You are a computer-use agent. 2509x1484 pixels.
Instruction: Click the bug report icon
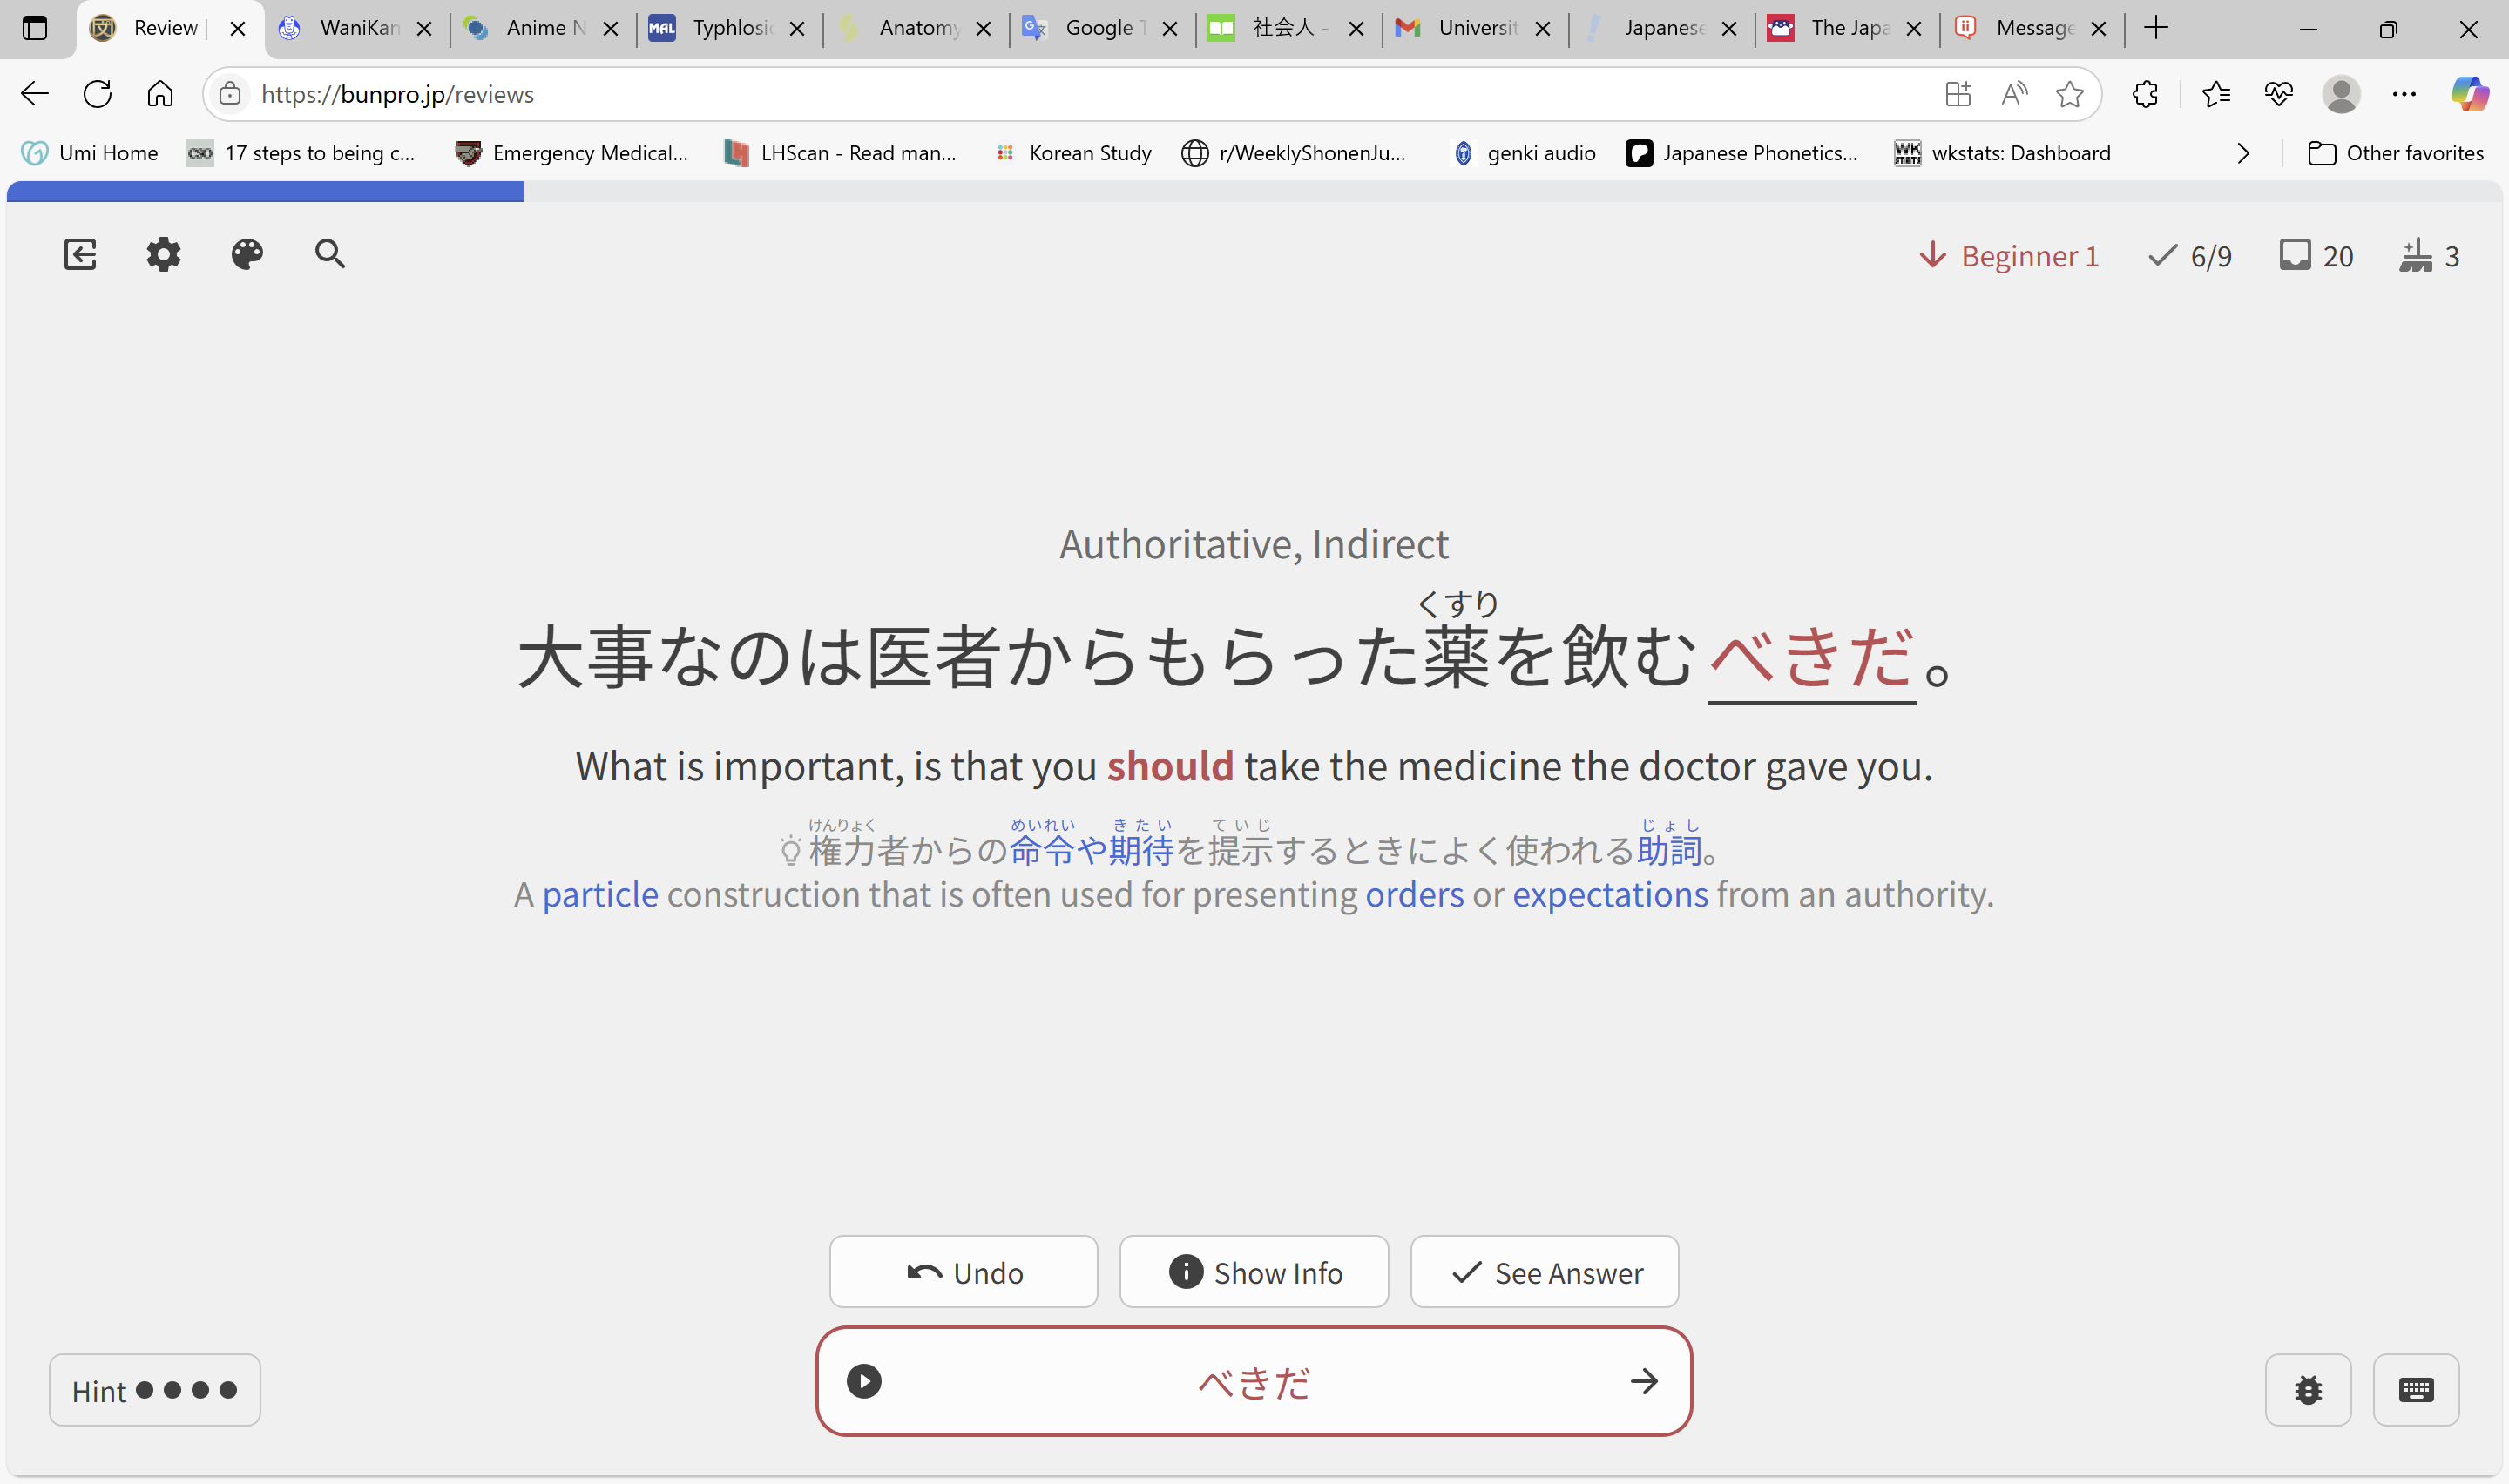pyautogui.click(x=2308, y=1389)
